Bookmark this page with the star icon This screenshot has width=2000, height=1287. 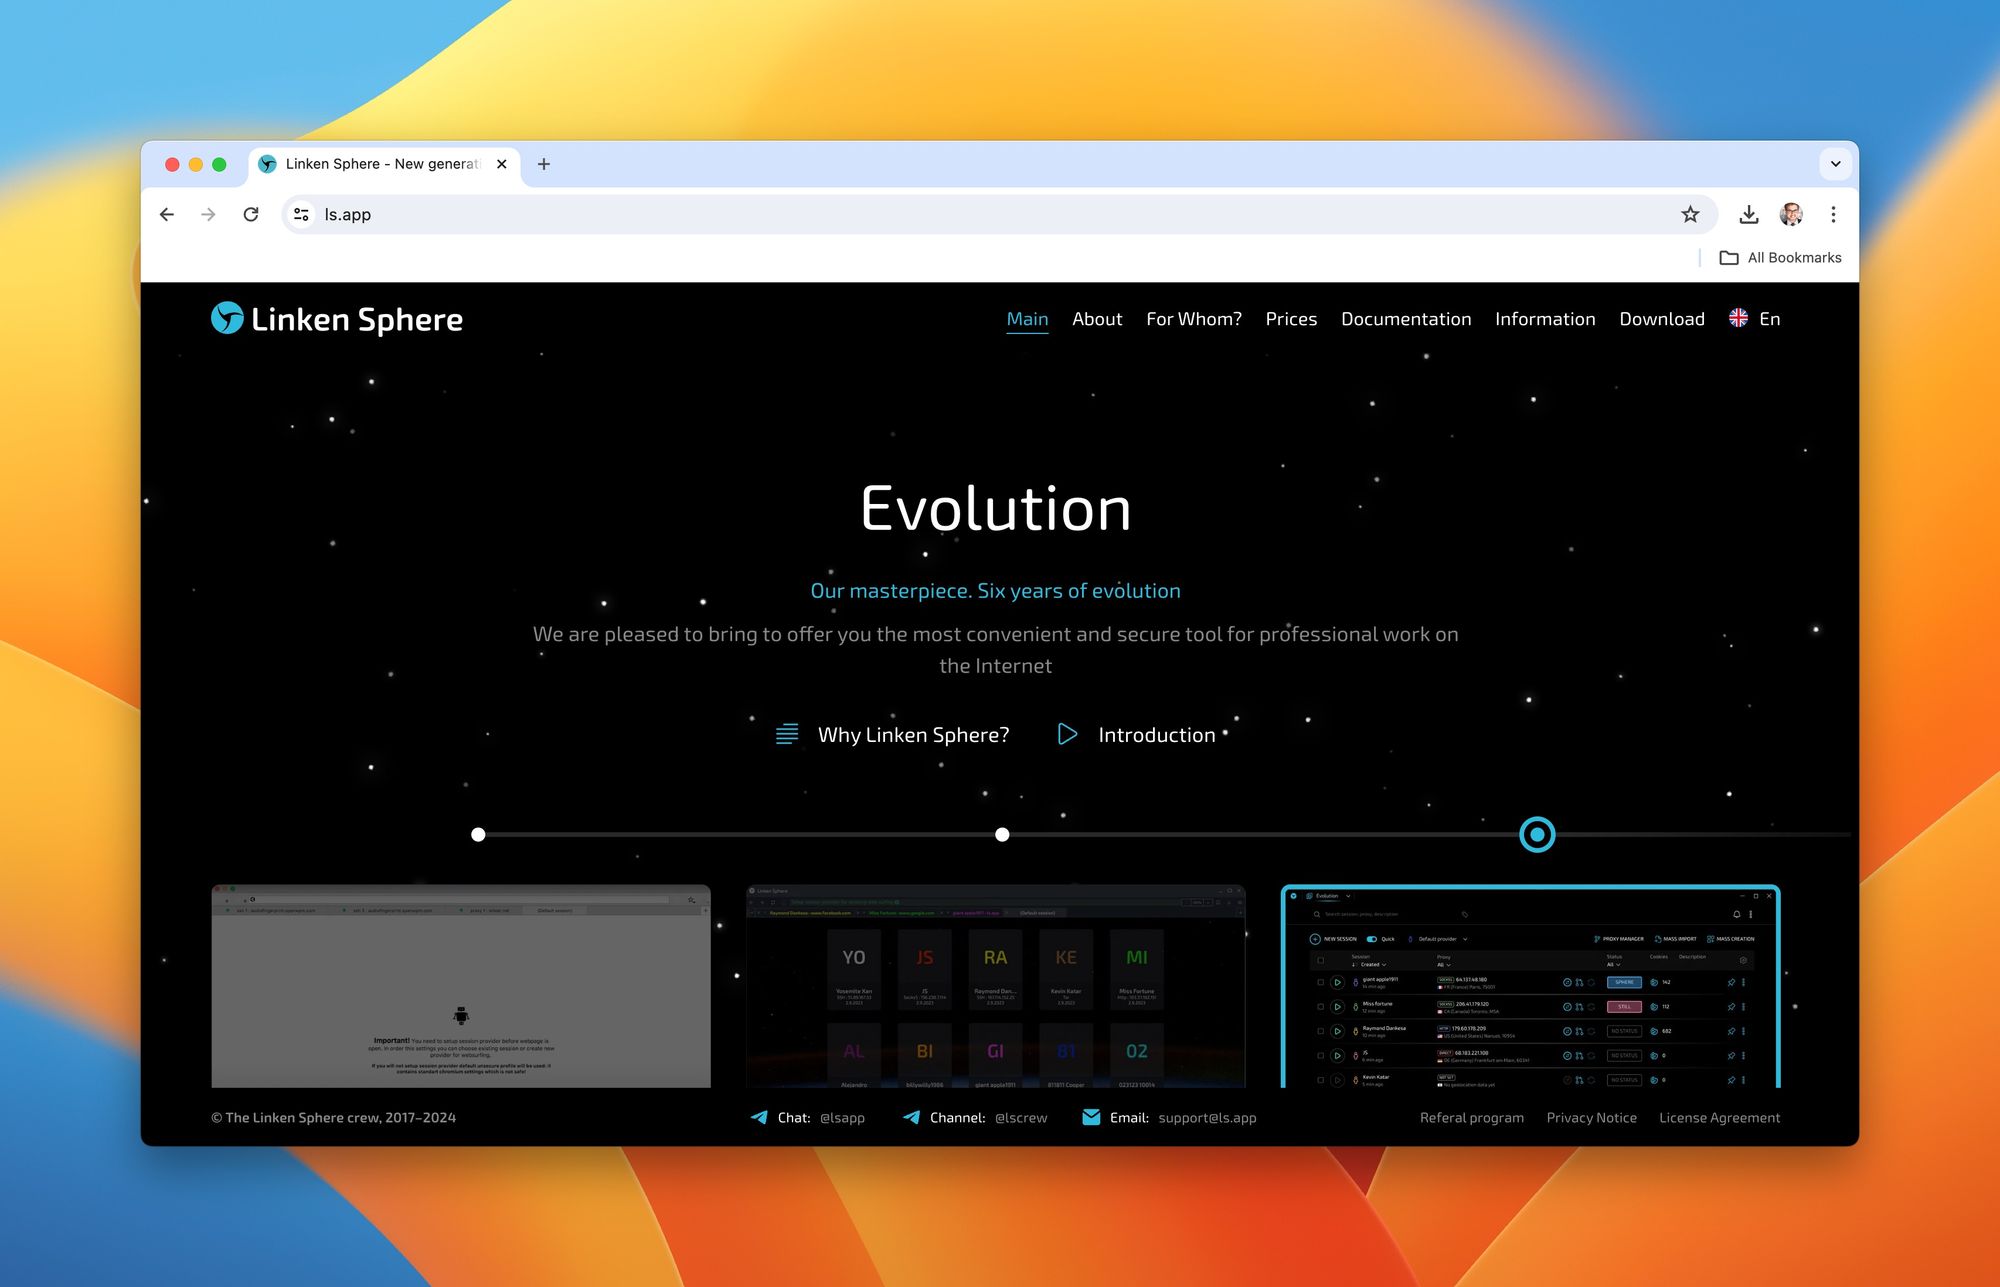pos(1690,214)
